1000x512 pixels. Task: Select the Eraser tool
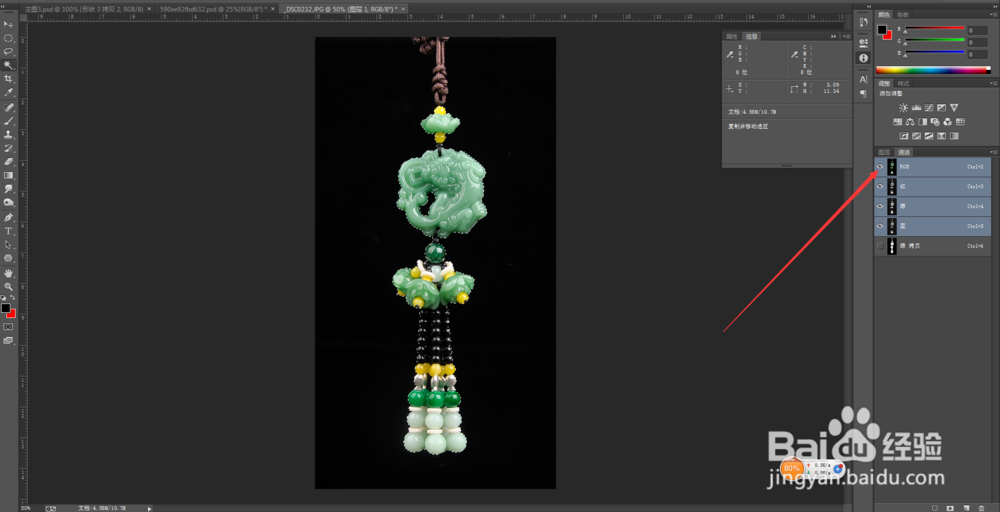(x=8, y=161)
